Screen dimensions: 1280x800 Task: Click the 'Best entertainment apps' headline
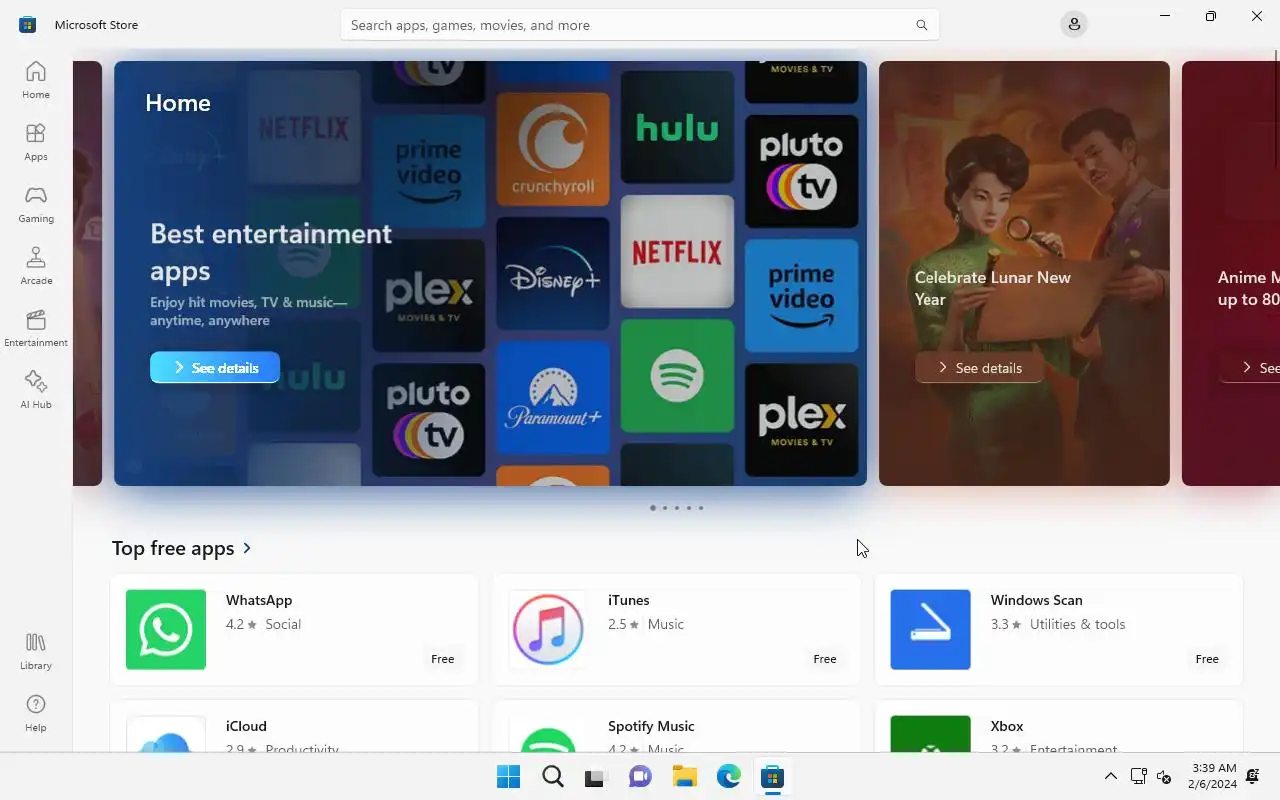click(x=271, y=252)
